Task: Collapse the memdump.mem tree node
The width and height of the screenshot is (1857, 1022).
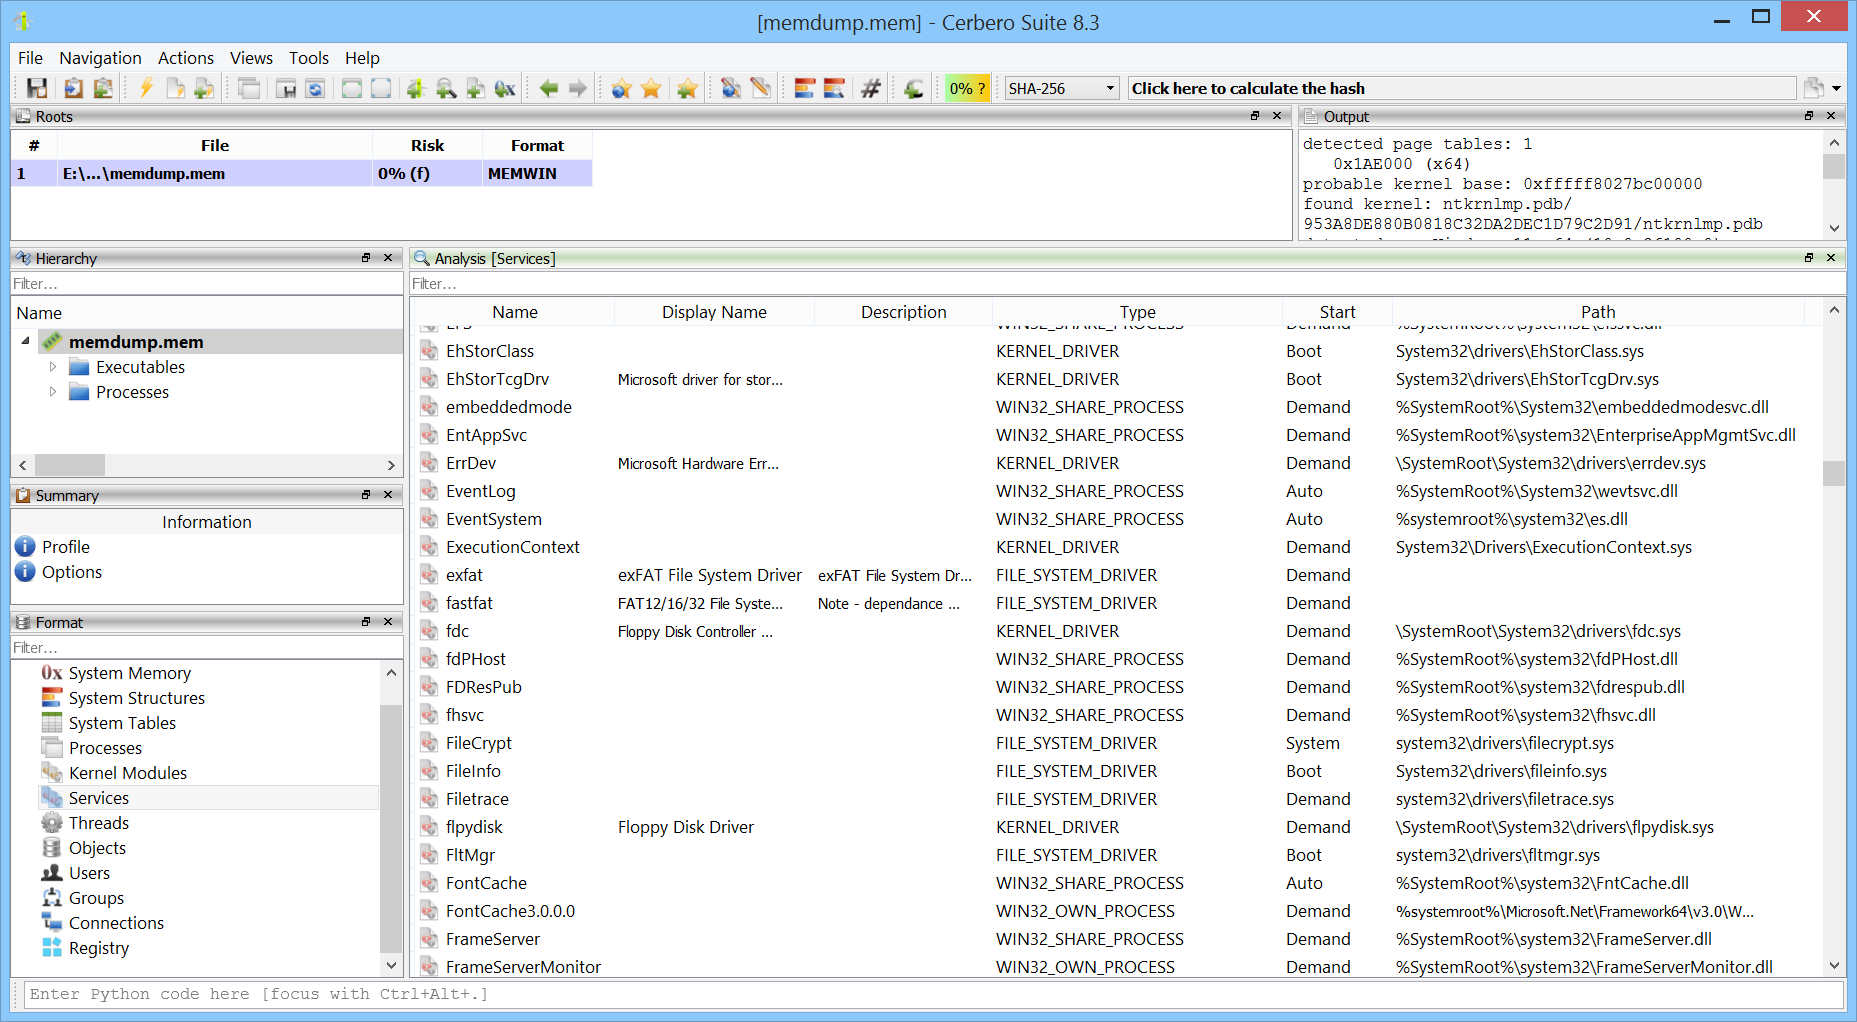Action: click(25, 341)
